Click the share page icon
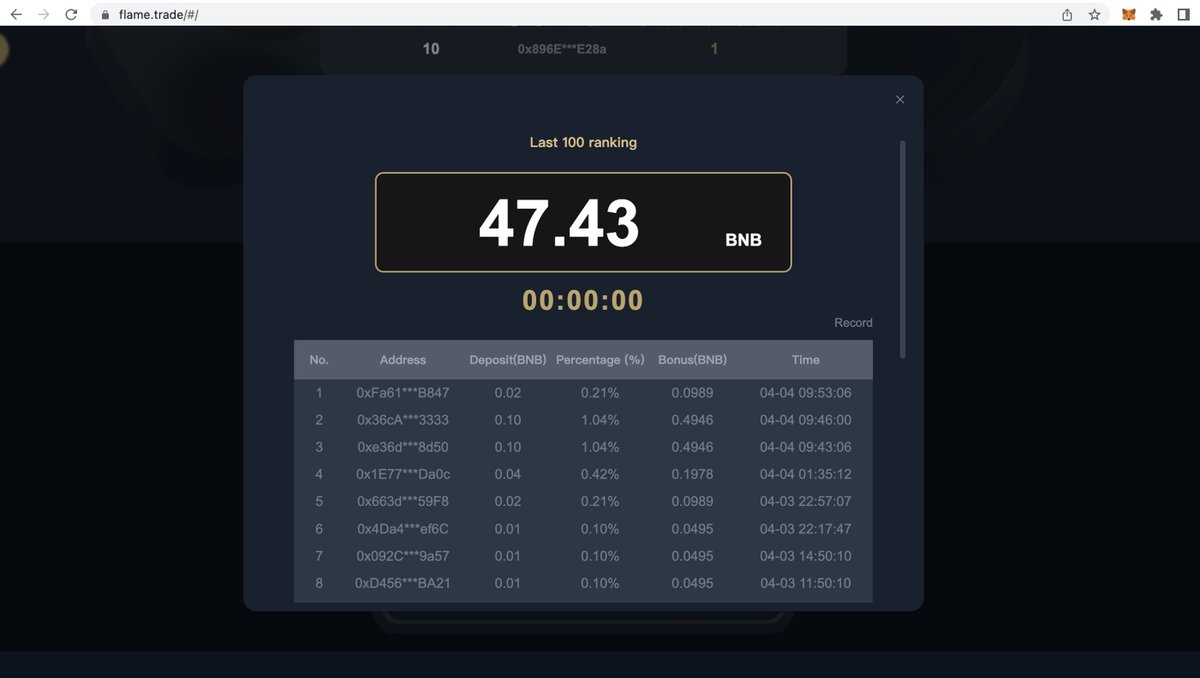The width and height of the screenshot is (1200, 678). coord(1067,15)
